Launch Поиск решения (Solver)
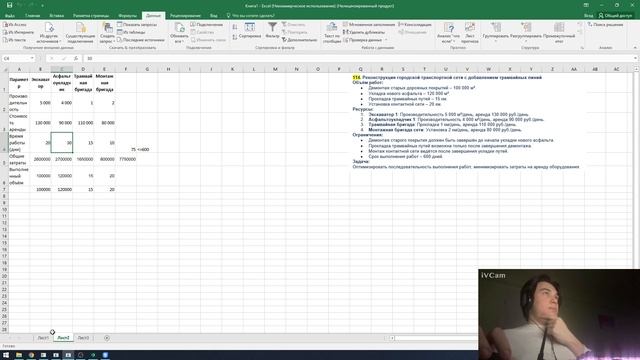The height and width of the screenshot is (360, 640). coord(605,24)
